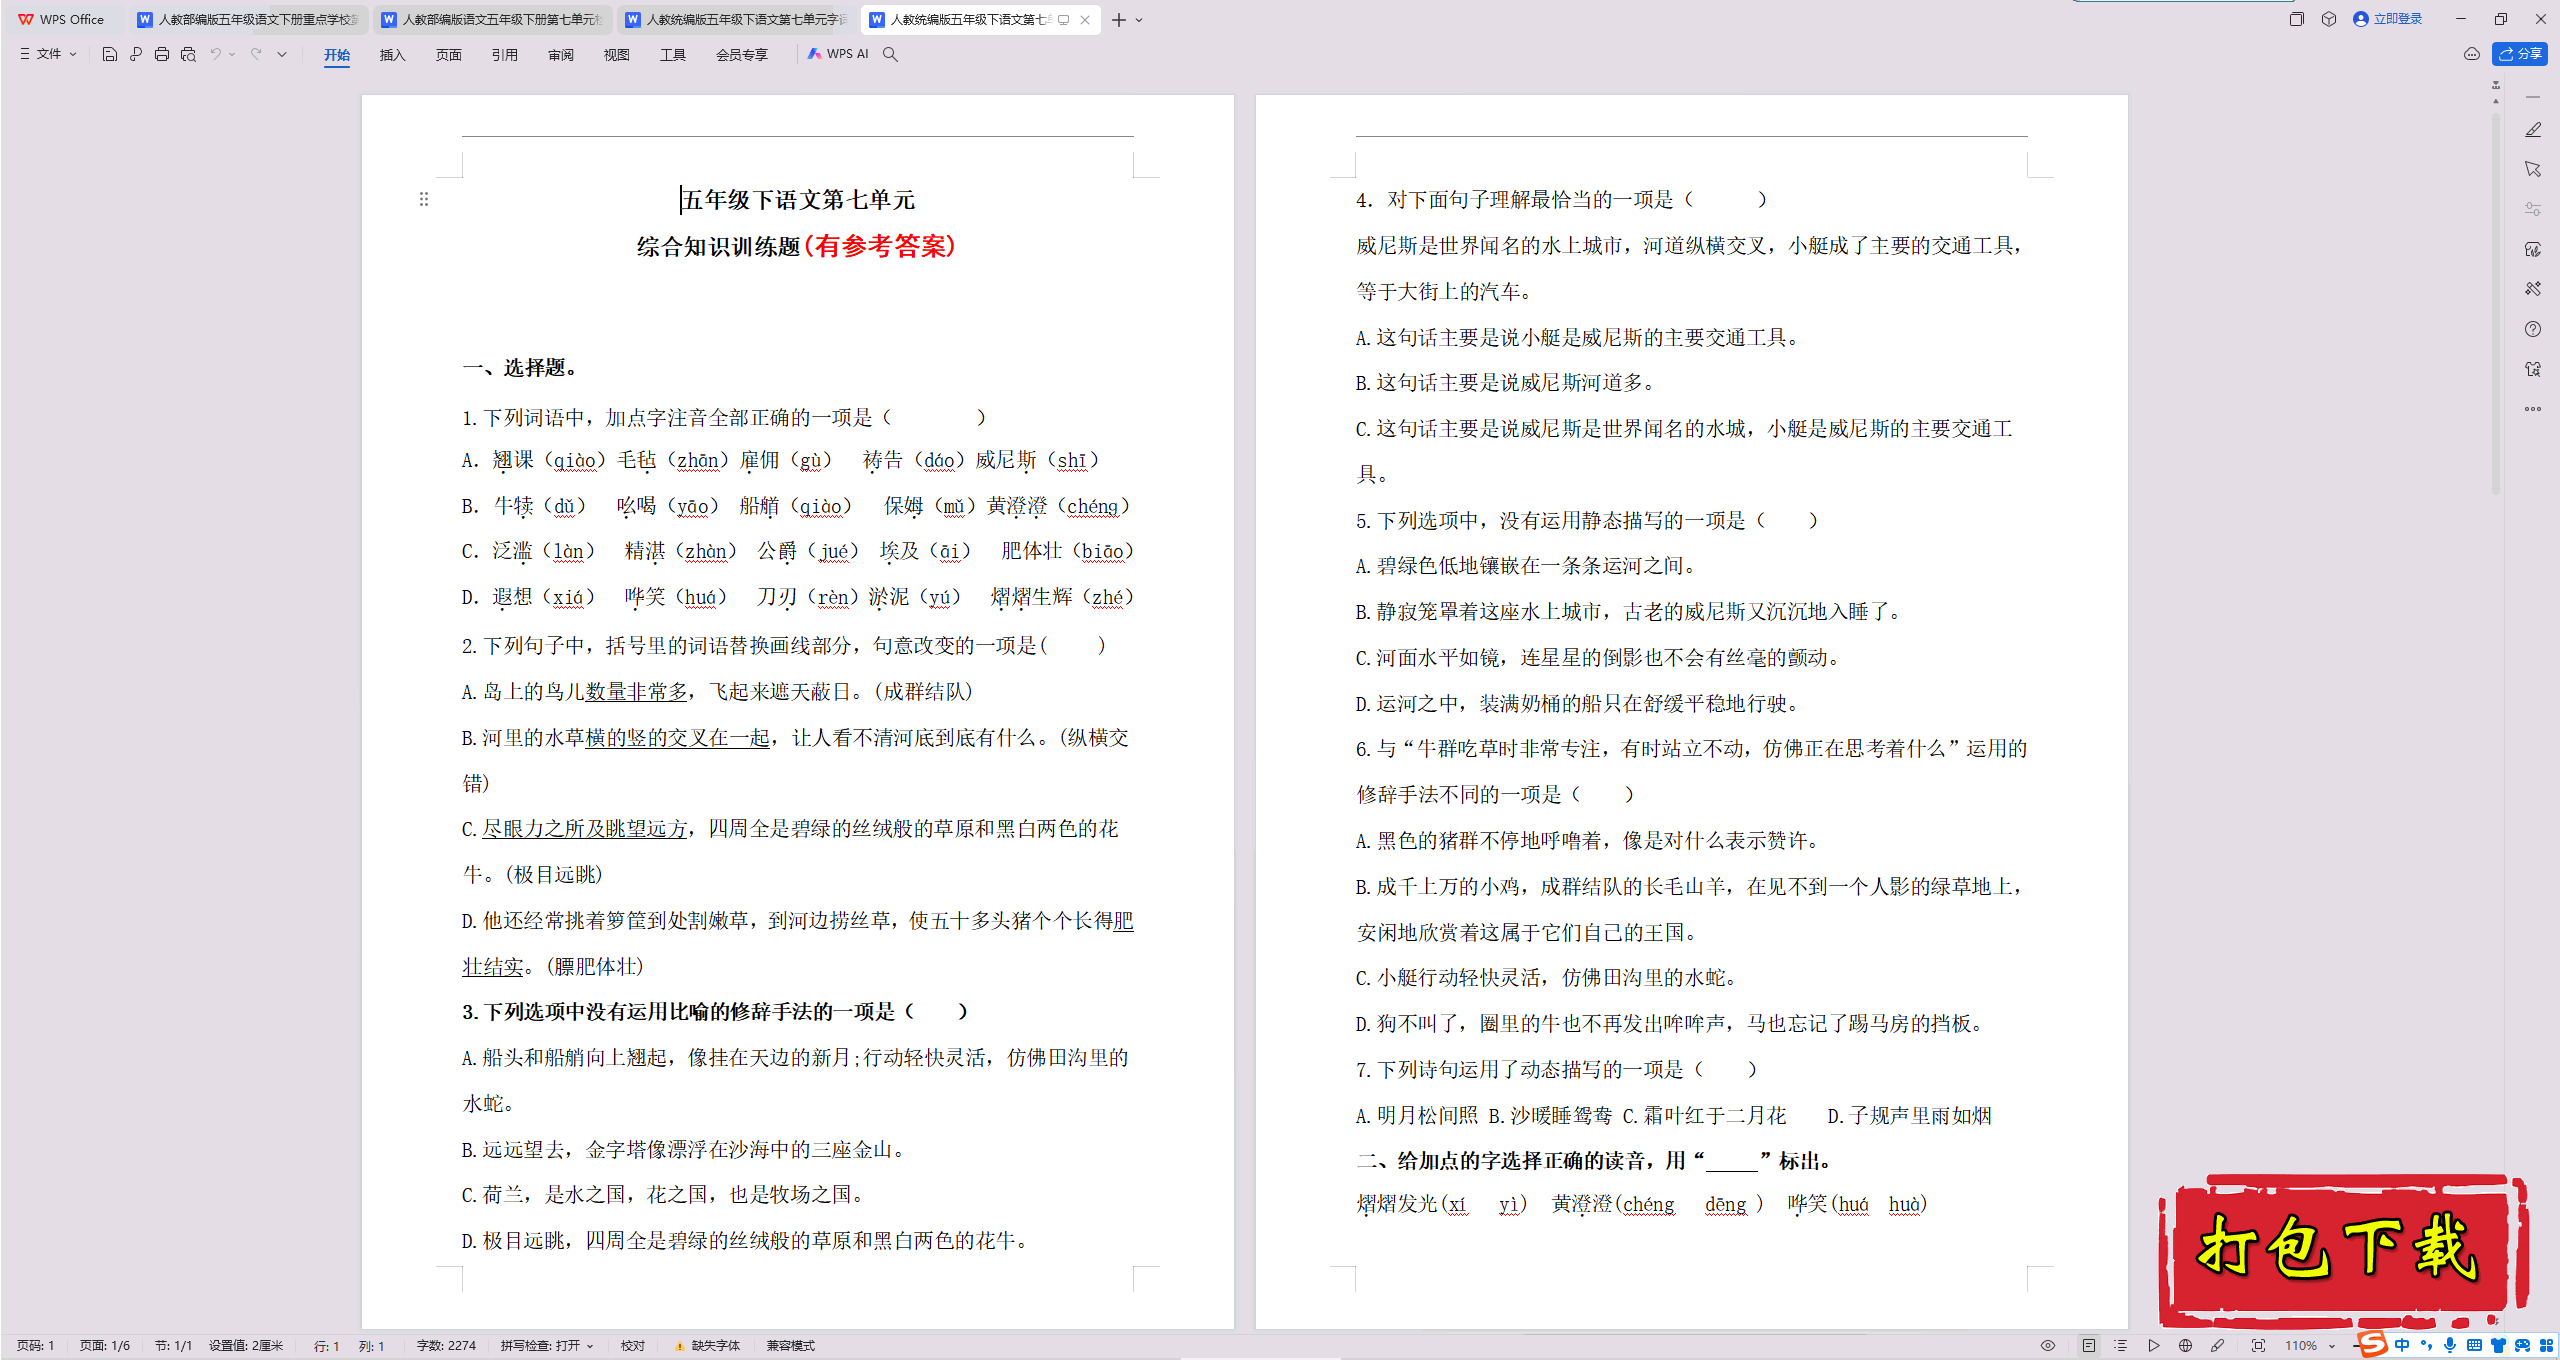2560x1360 pixels.
Task: Close the active document tab
Action: [1085, 20]
